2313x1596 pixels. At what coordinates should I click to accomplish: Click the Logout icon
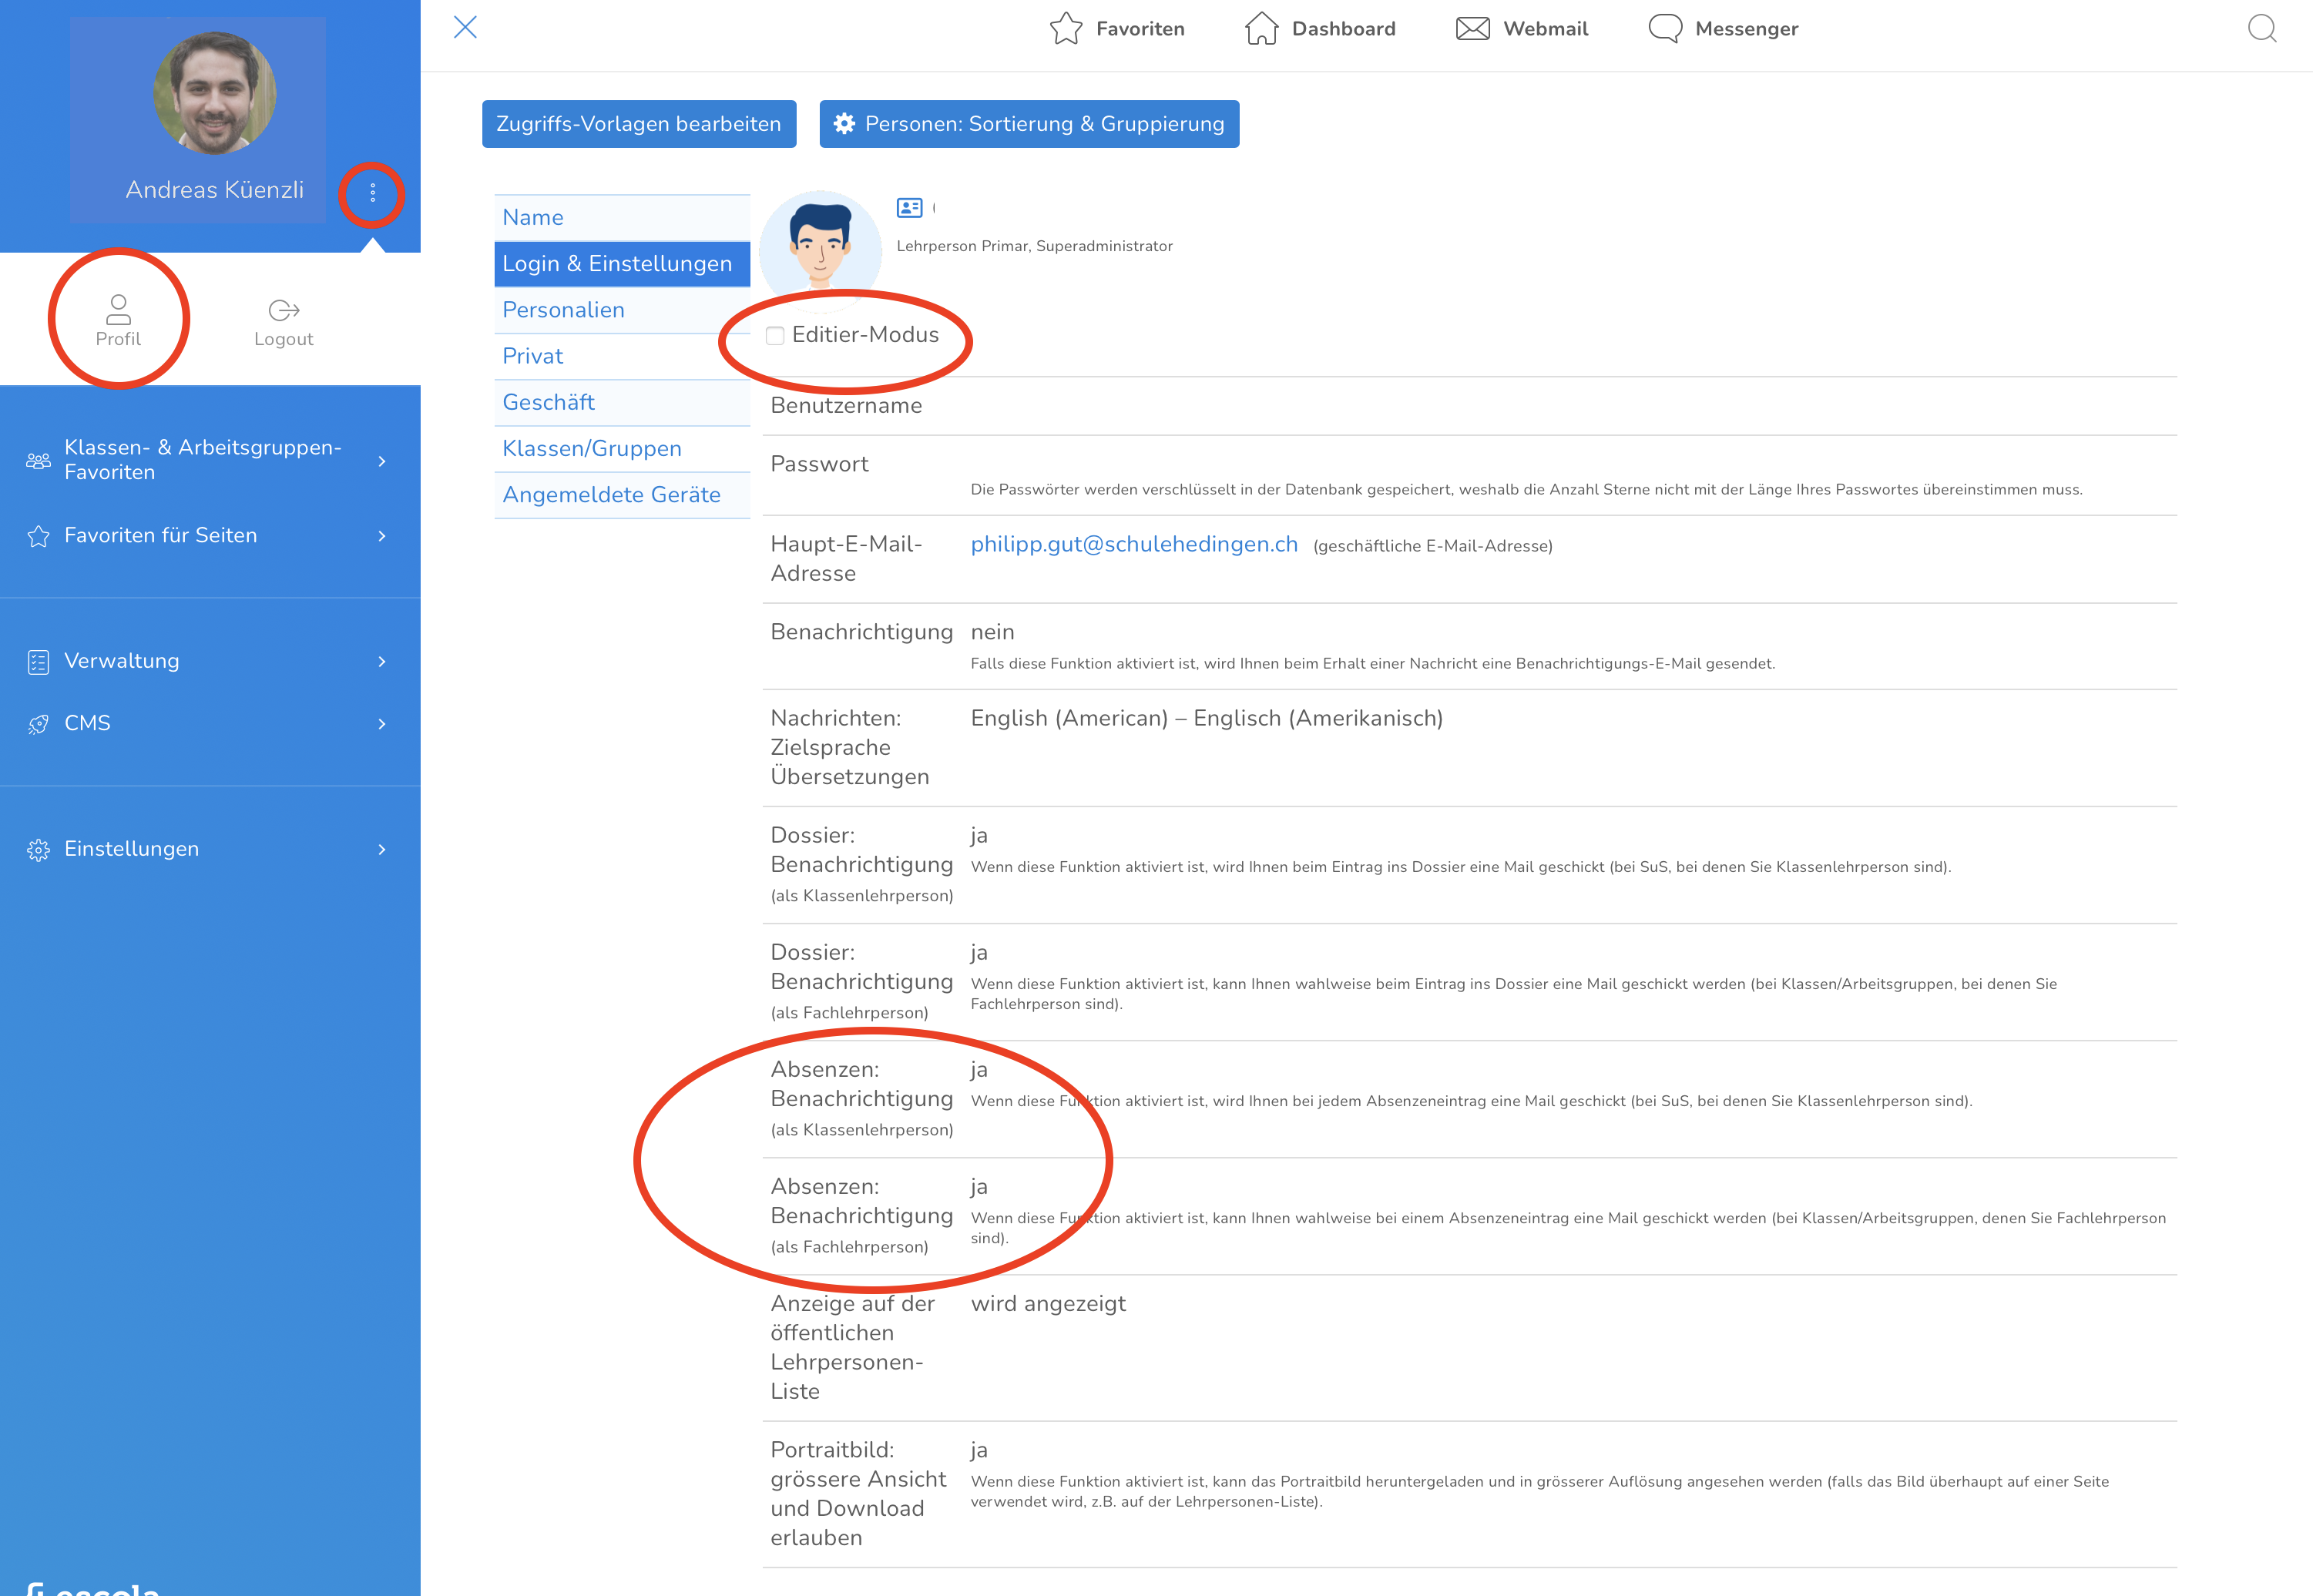coord(284,310)
